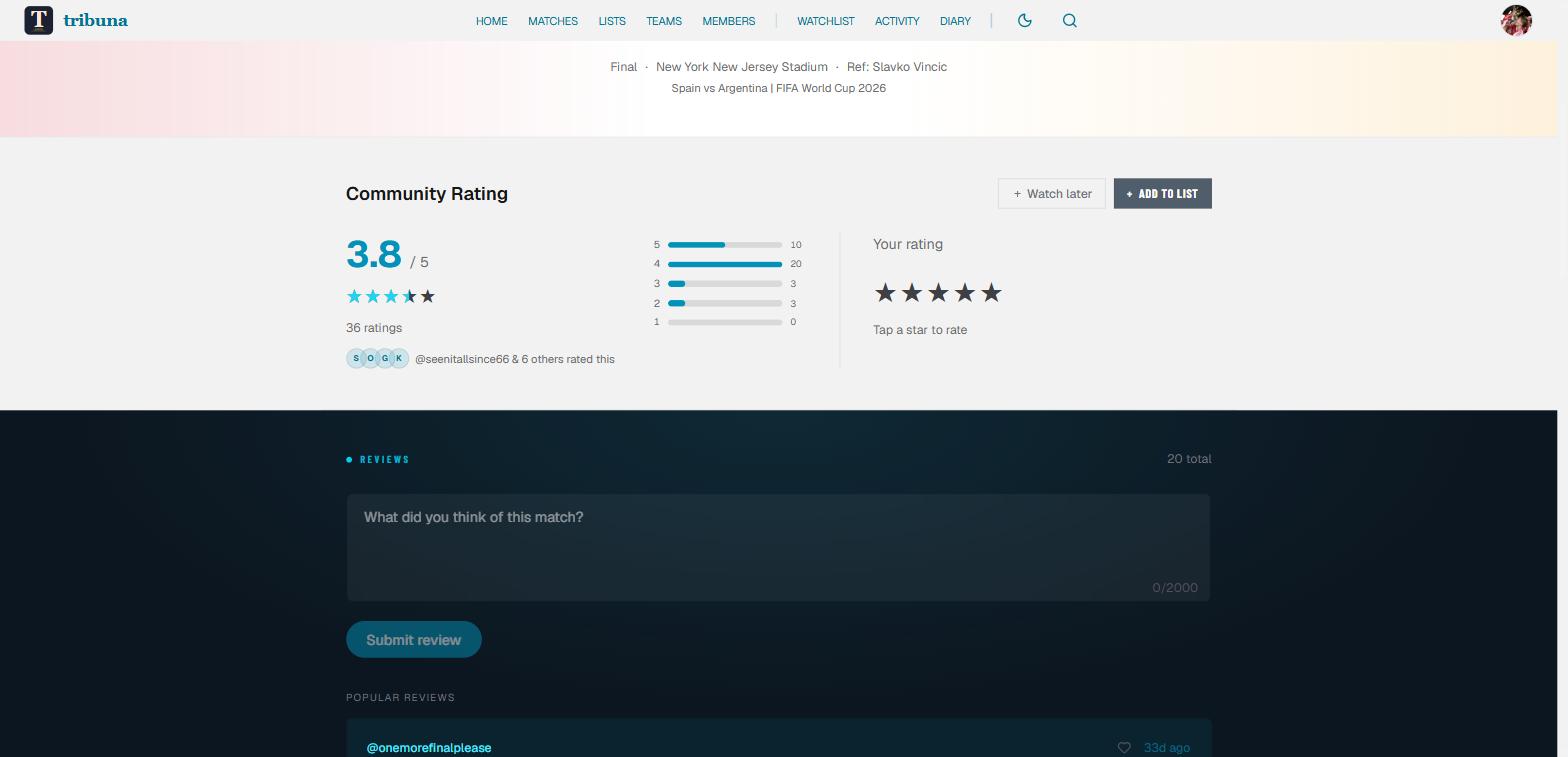Click the Add to List button
1568x757 pixels.
click(1162, 194)
